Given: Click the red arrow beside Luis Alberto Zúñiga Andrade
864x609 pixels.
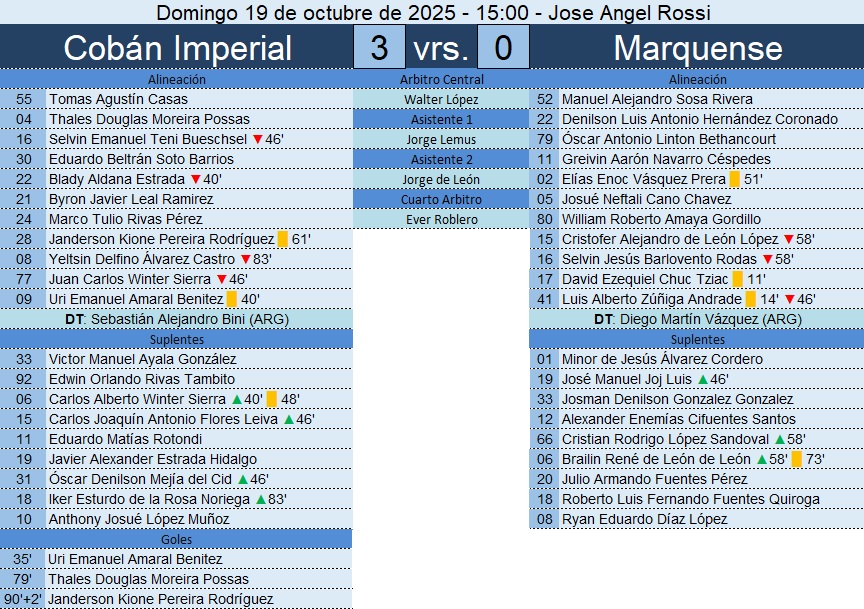Looking at the screenshot, I should point(788,299).
